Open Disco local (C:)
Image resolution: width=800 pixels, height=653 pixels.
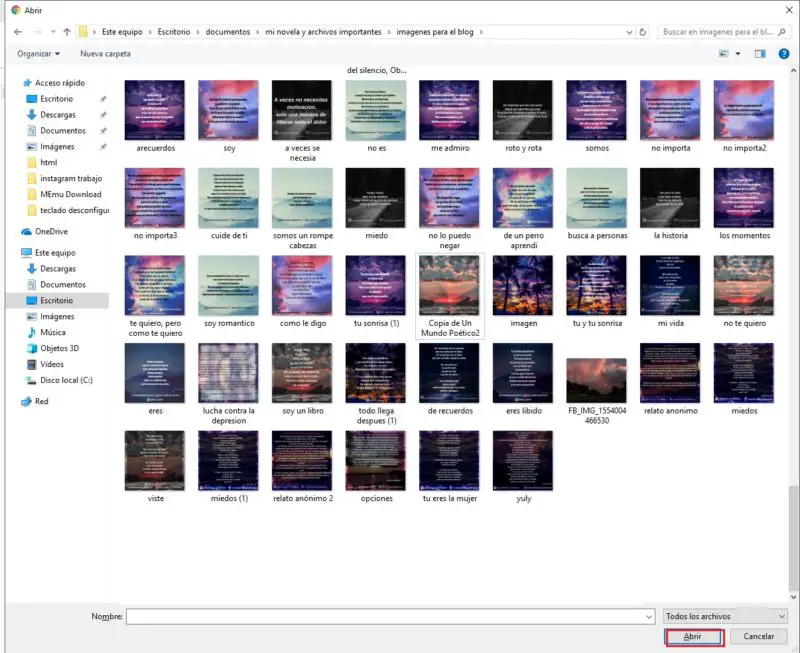66,380
